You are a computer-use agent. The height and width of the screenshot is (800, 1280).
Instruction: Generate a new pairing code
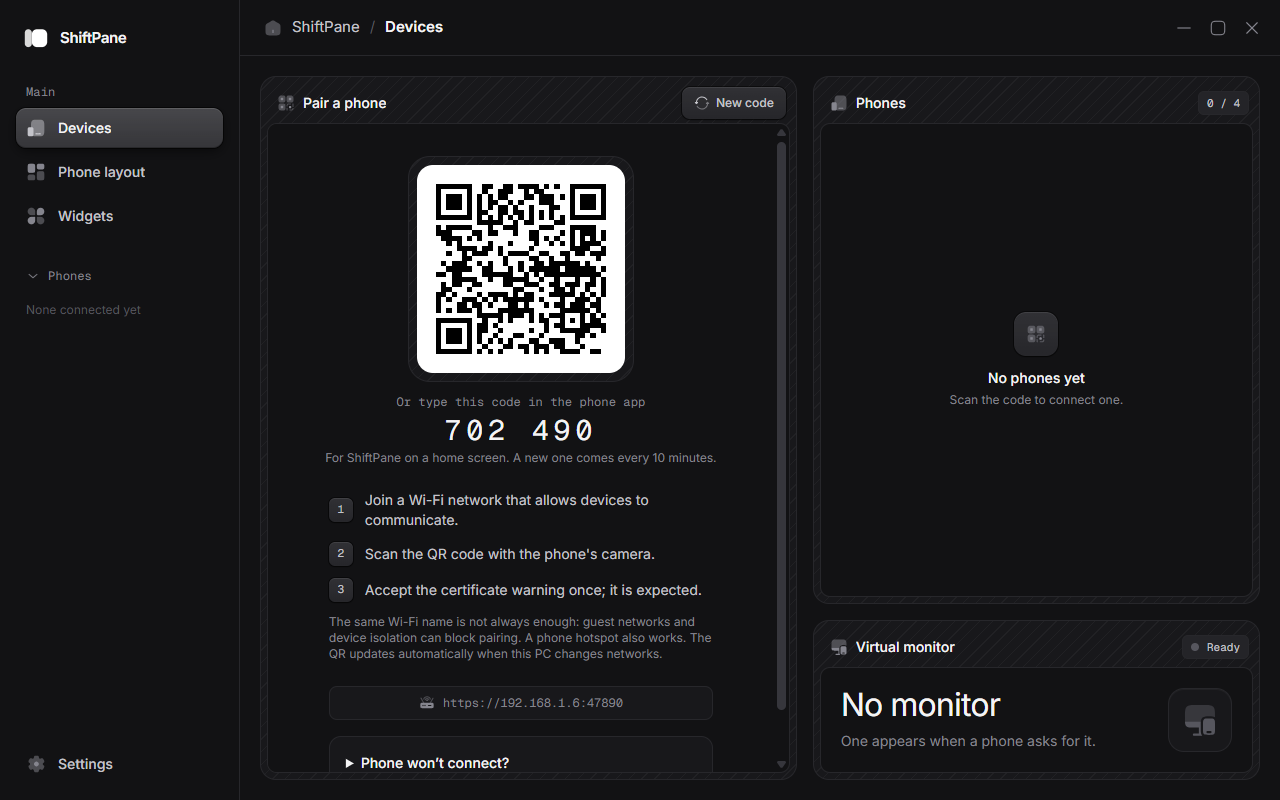click(734, 103)
